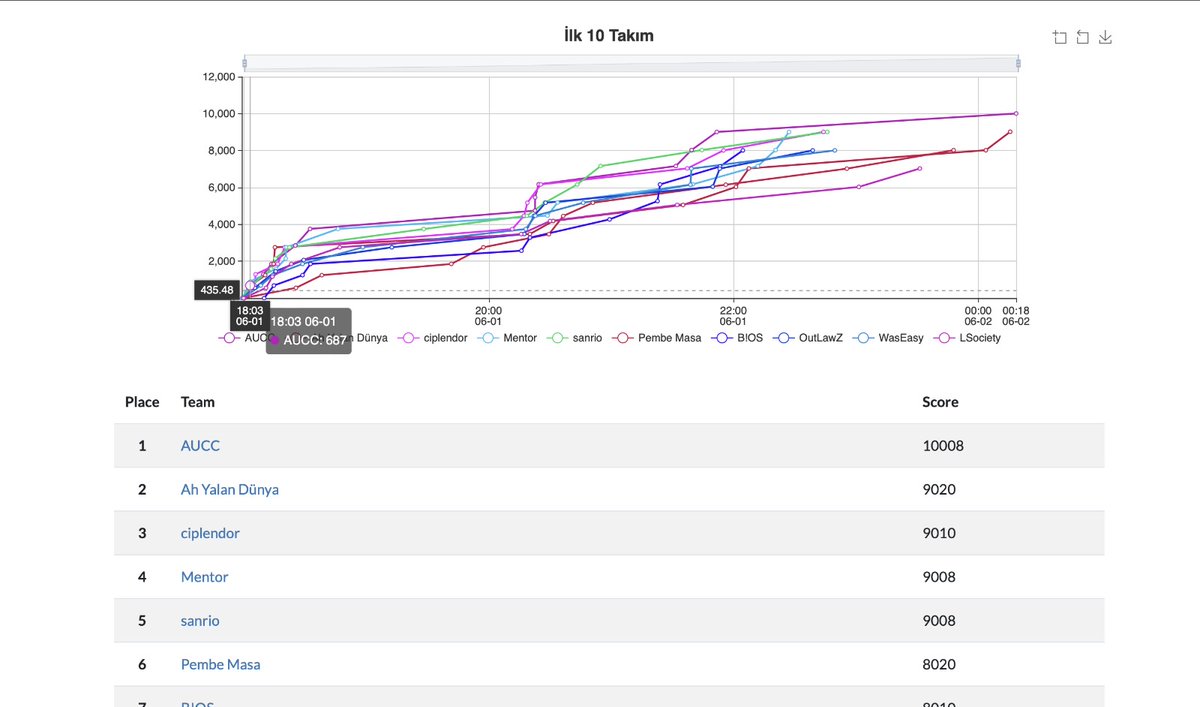Click the 435.48 axis pointer value label
The height and width of the screenshot is (707, 1200).
(217, 290)
